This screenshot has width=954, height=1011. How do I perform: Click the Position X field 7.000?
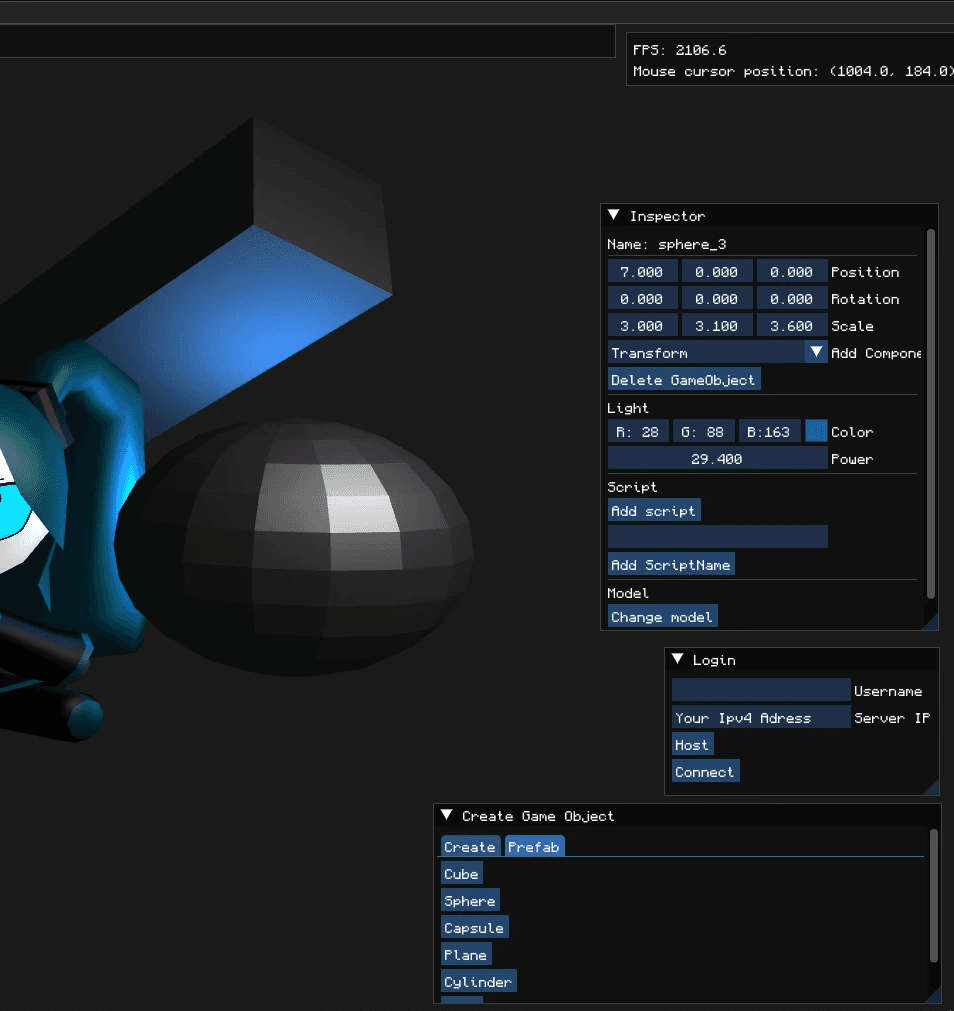click(x=642, y=271)
